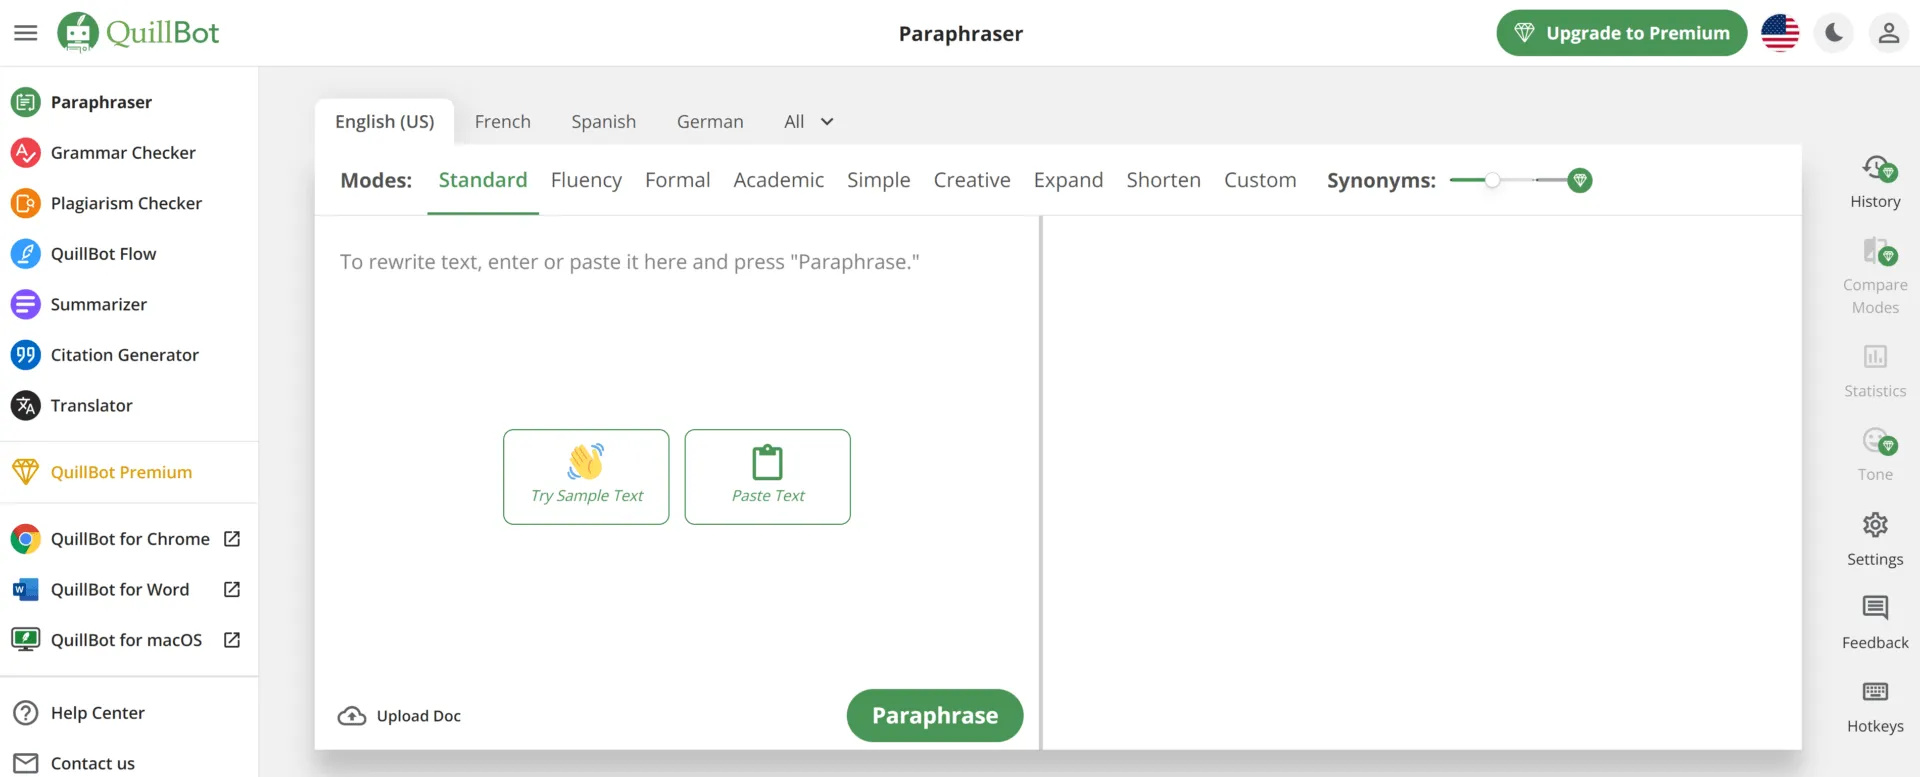Select Formal mode
The width and height of the screenshot is (1920, 777).
tap(677, 180)
